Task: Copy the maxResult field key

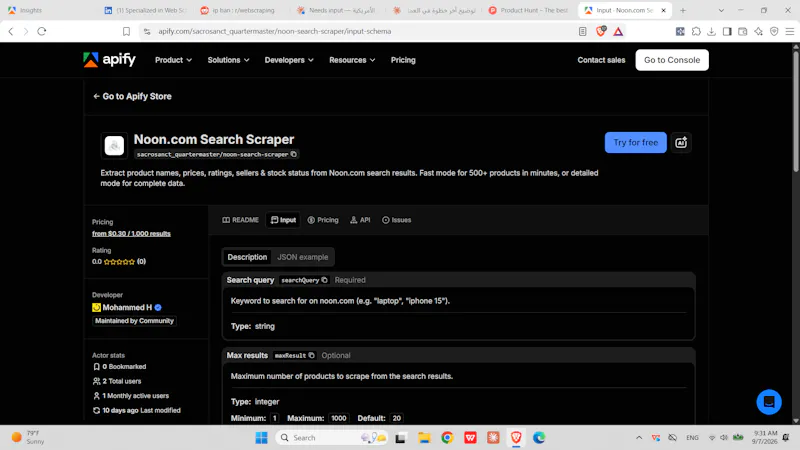Action: pyautogui.click(x=311, y=355)
